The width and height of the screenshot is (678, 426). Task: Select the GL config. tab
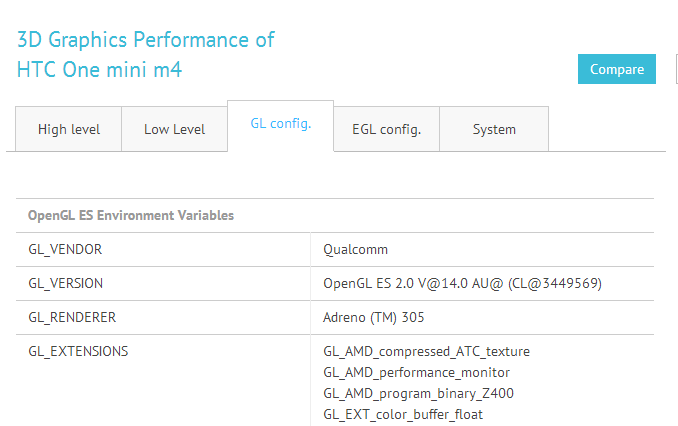[x=281, y=124]
